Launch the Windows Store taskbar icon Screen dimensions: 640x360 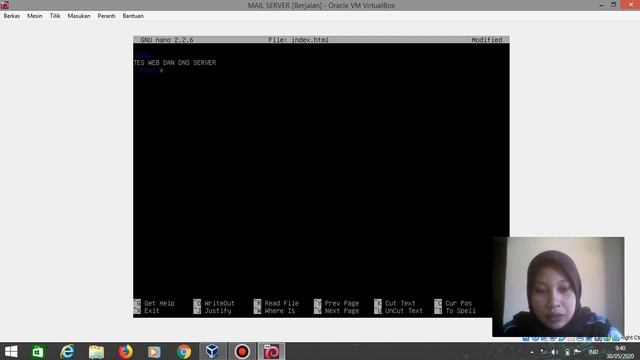[38, 351]
